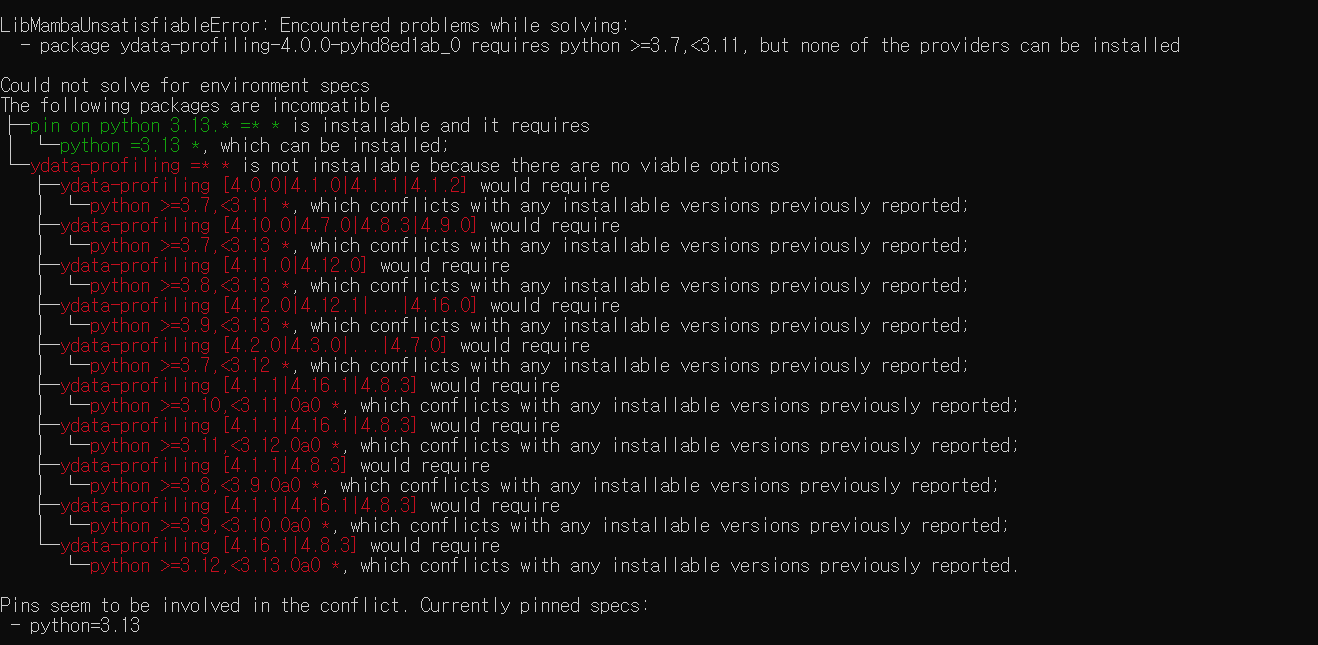Select the red 'ydata-profiling =* *' root node
The width and height of the screenshot is (1318, 645).
[x=131, y=165]
